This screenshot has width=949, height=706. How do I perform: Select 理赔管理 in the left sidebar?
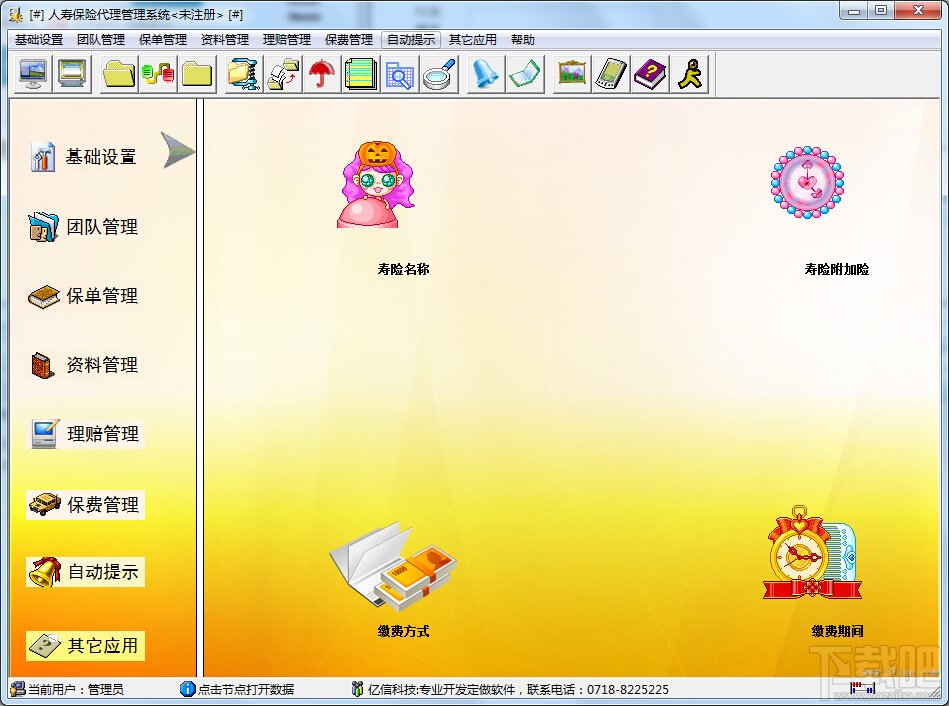point(85,434)
